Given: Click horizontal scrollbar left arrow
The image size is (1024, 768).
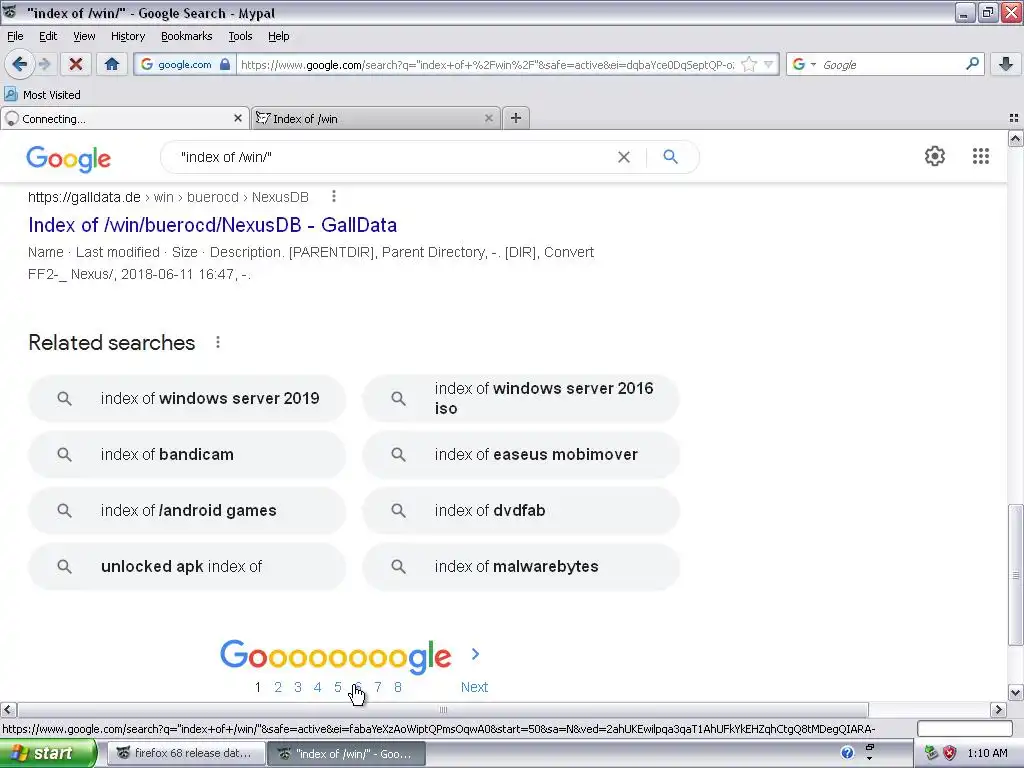Looking at the screenshot, I should coord(8,709).
